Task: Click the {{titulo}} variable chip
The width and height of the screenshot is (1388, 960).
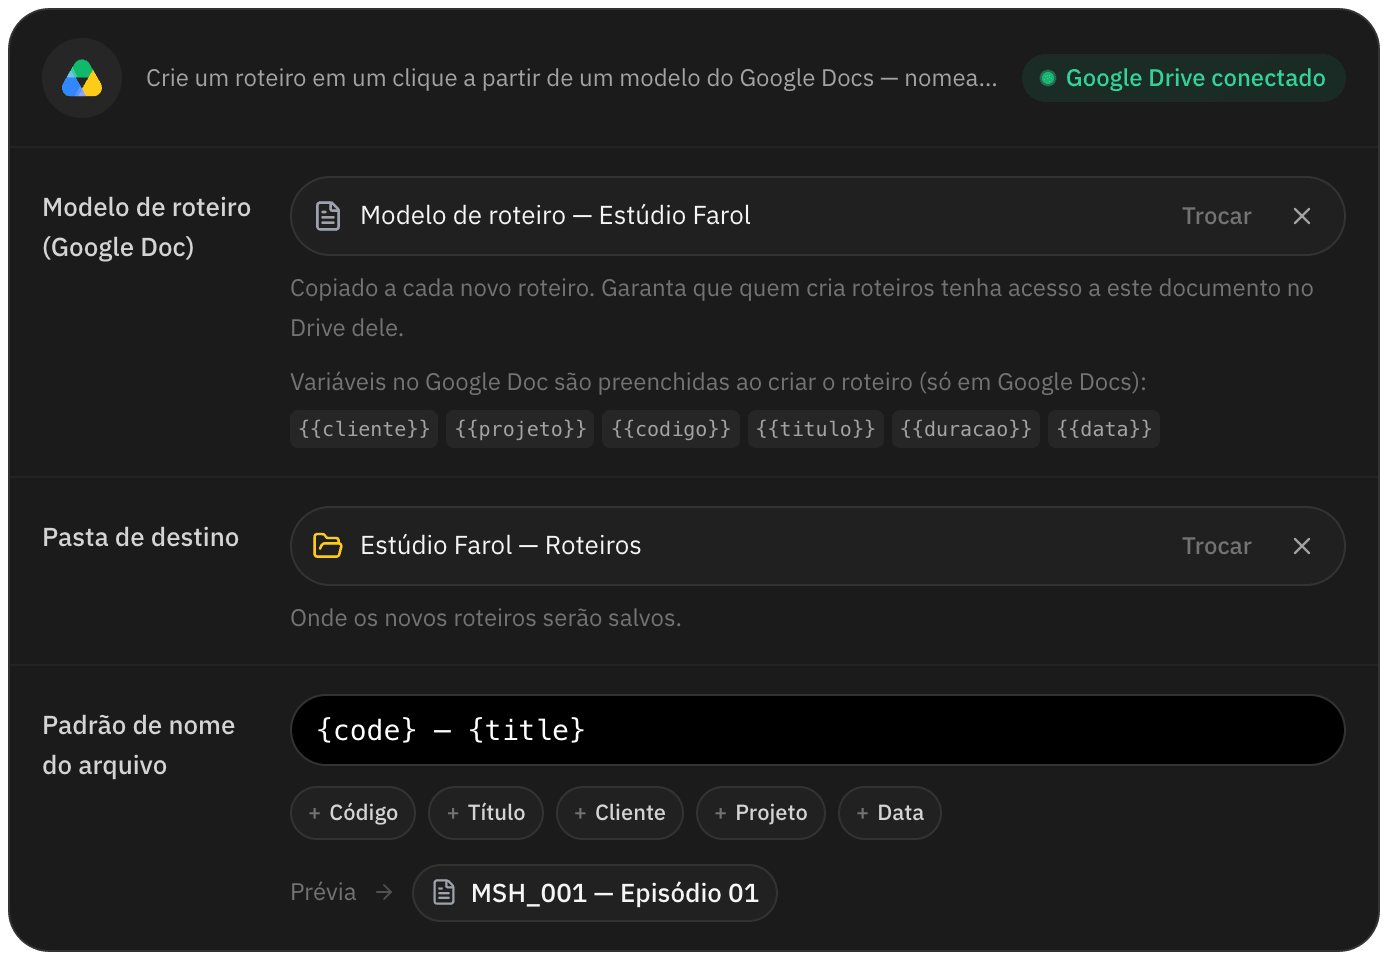Action: point(815,429)
